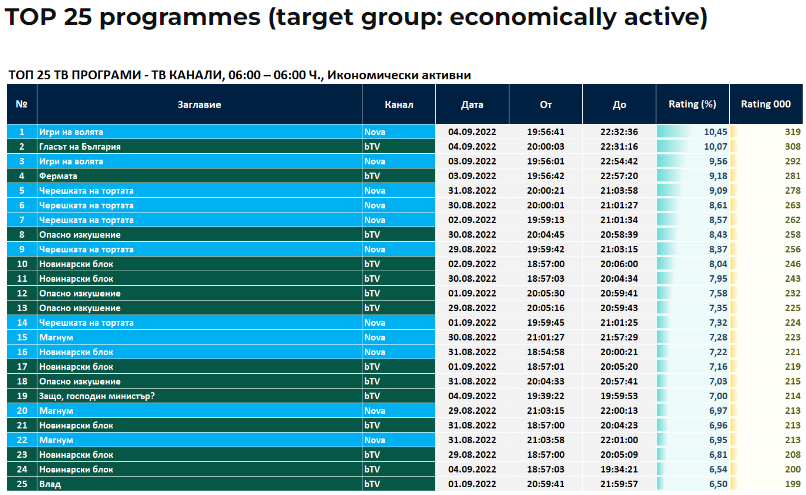Select the start time 20:00:03 cell
806x495 pixels.
pos(546,146)
